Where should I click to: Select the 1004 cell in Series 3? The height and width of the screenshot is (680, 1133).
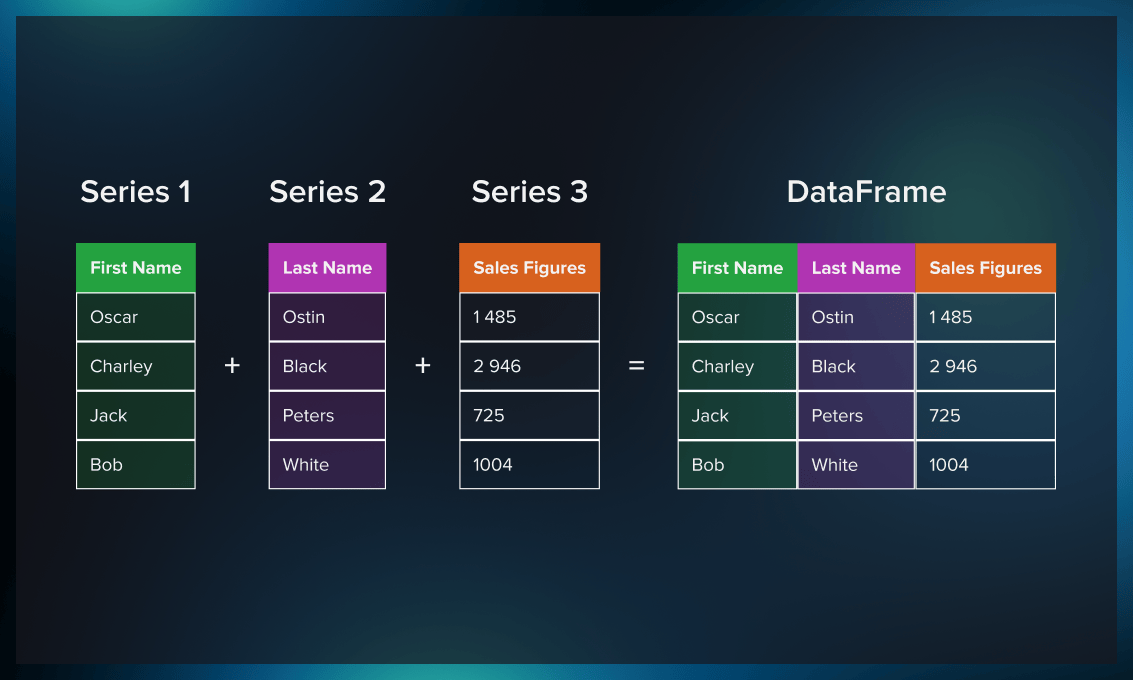(530, 465)
